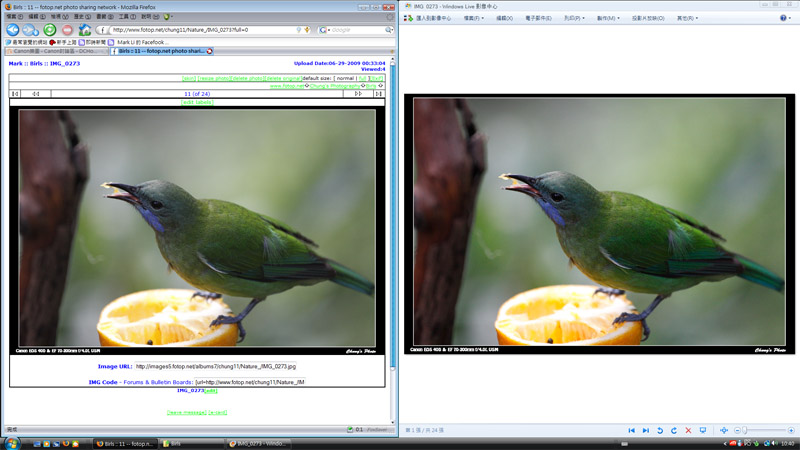Jump to first photo in album
The width and height of the screenshot is (800, 450).
point(15,94)
